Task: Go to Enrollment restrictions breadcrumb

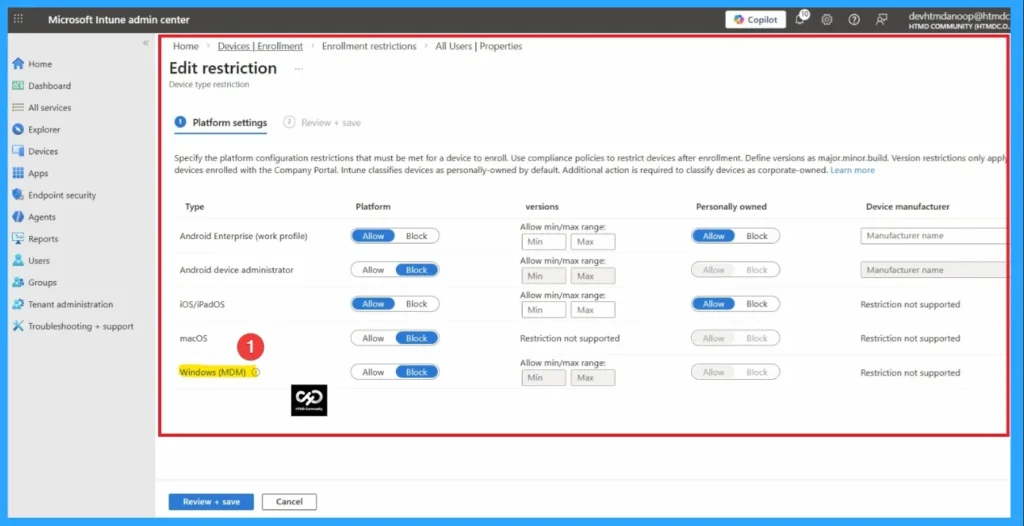Action: click(x=369, y=46)
